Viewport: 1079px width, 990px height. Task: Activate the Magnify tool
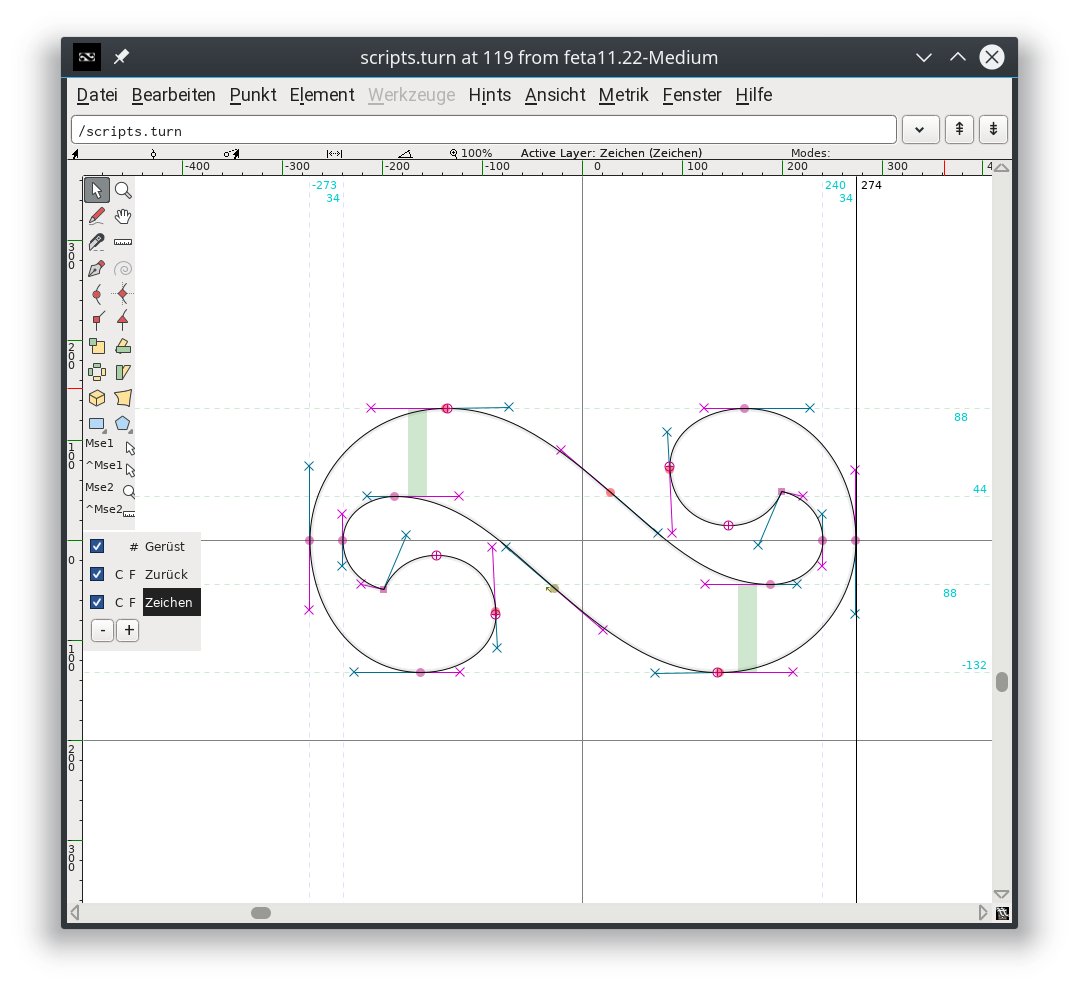tap(122, 189)
